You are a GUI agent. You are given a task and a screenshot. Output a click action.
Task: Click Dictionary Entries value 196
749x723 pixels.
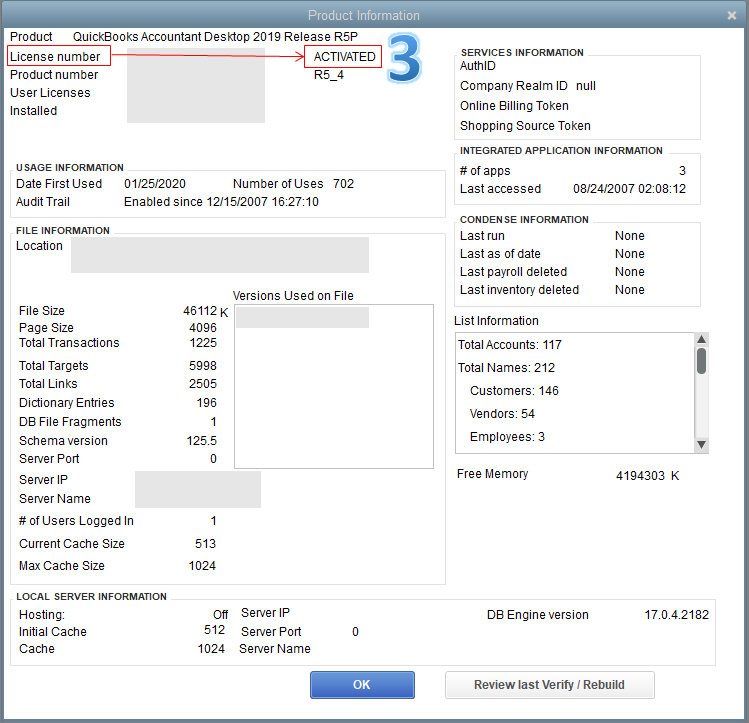(207, 403)
